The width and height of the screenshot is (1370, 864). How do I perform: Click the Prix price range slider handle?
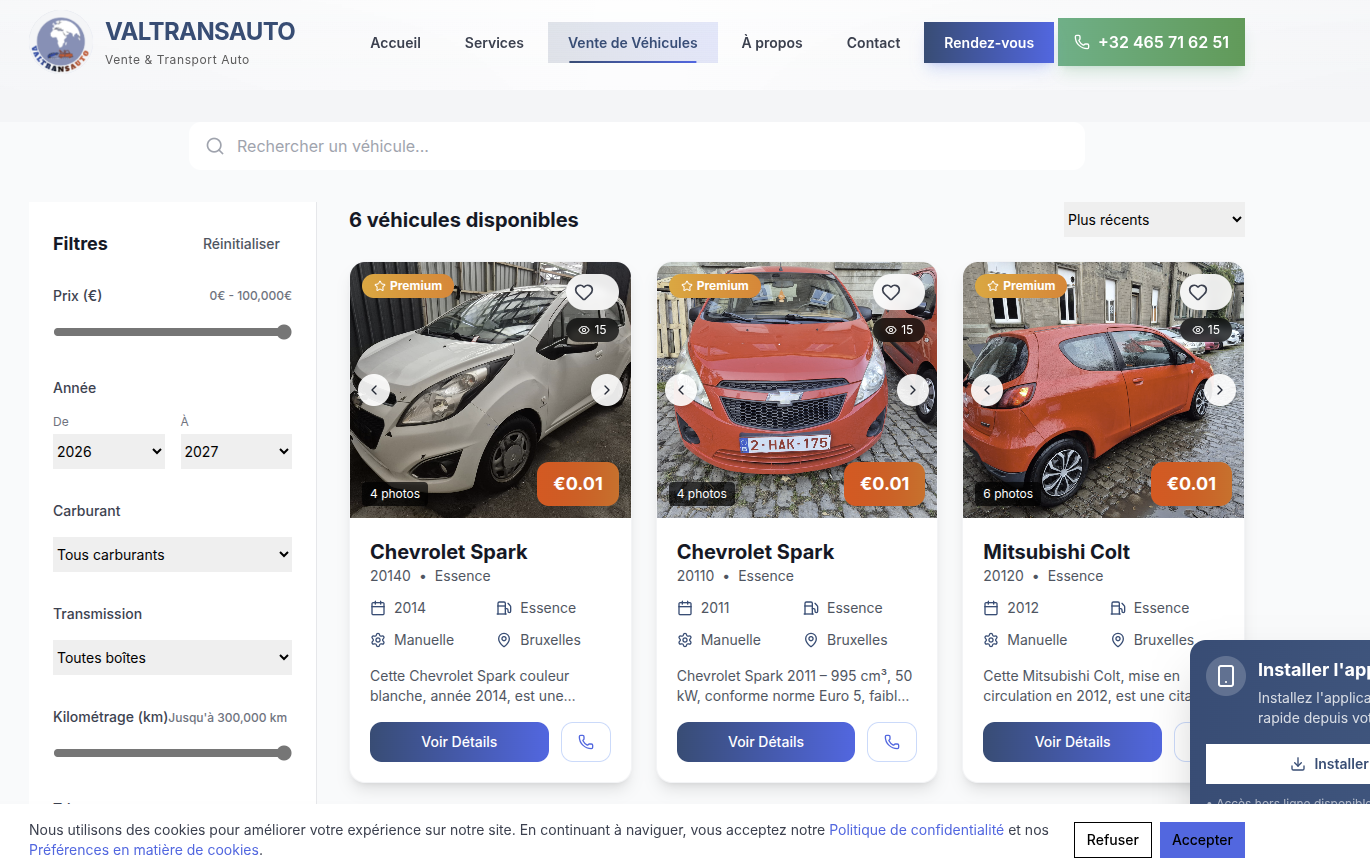pos(284,332)
